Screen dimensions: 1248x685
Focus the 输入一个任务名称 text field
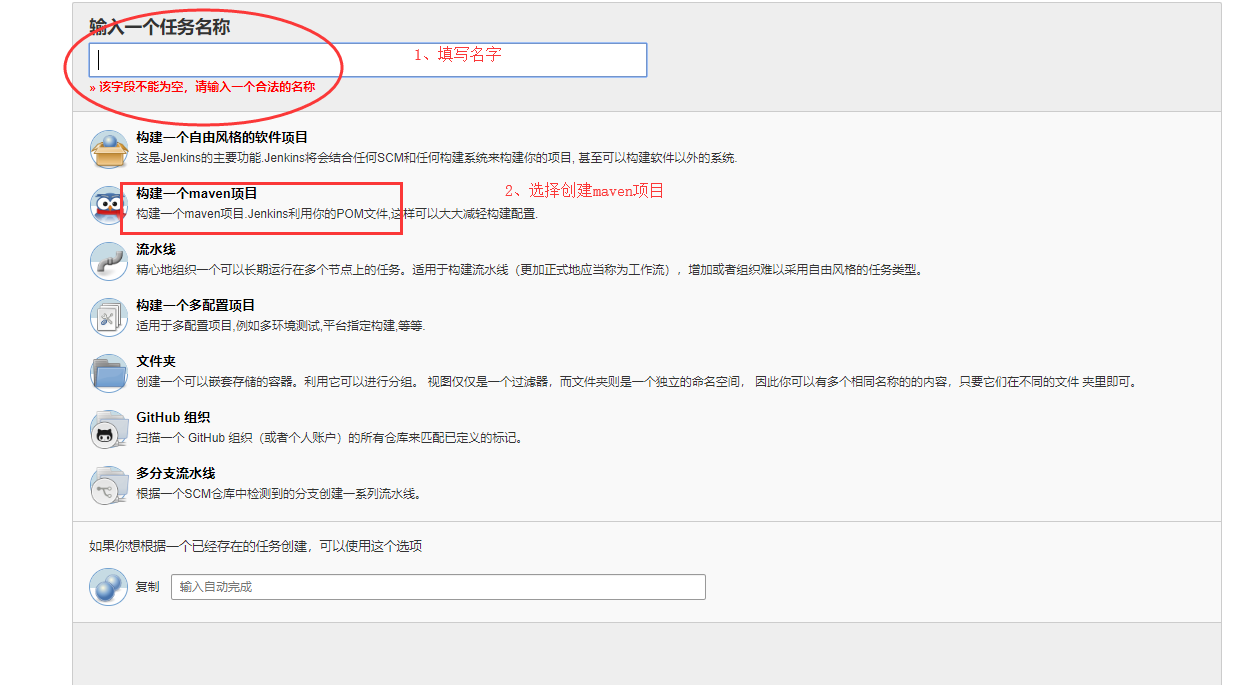coord(368,60)
